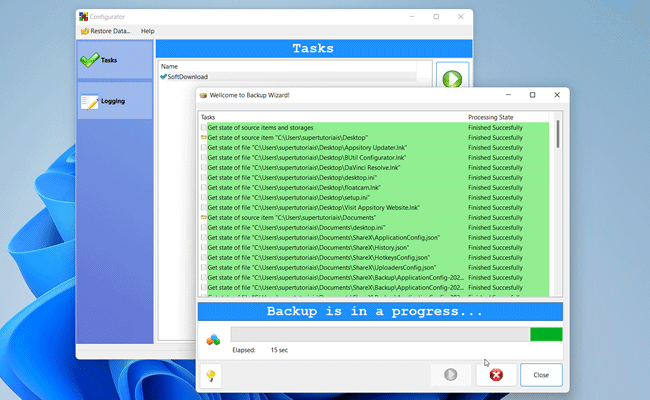Click folder icon of Documents source item row
Image resolution: width=650 pixels, height=400 pixels.
pos(204,218)
